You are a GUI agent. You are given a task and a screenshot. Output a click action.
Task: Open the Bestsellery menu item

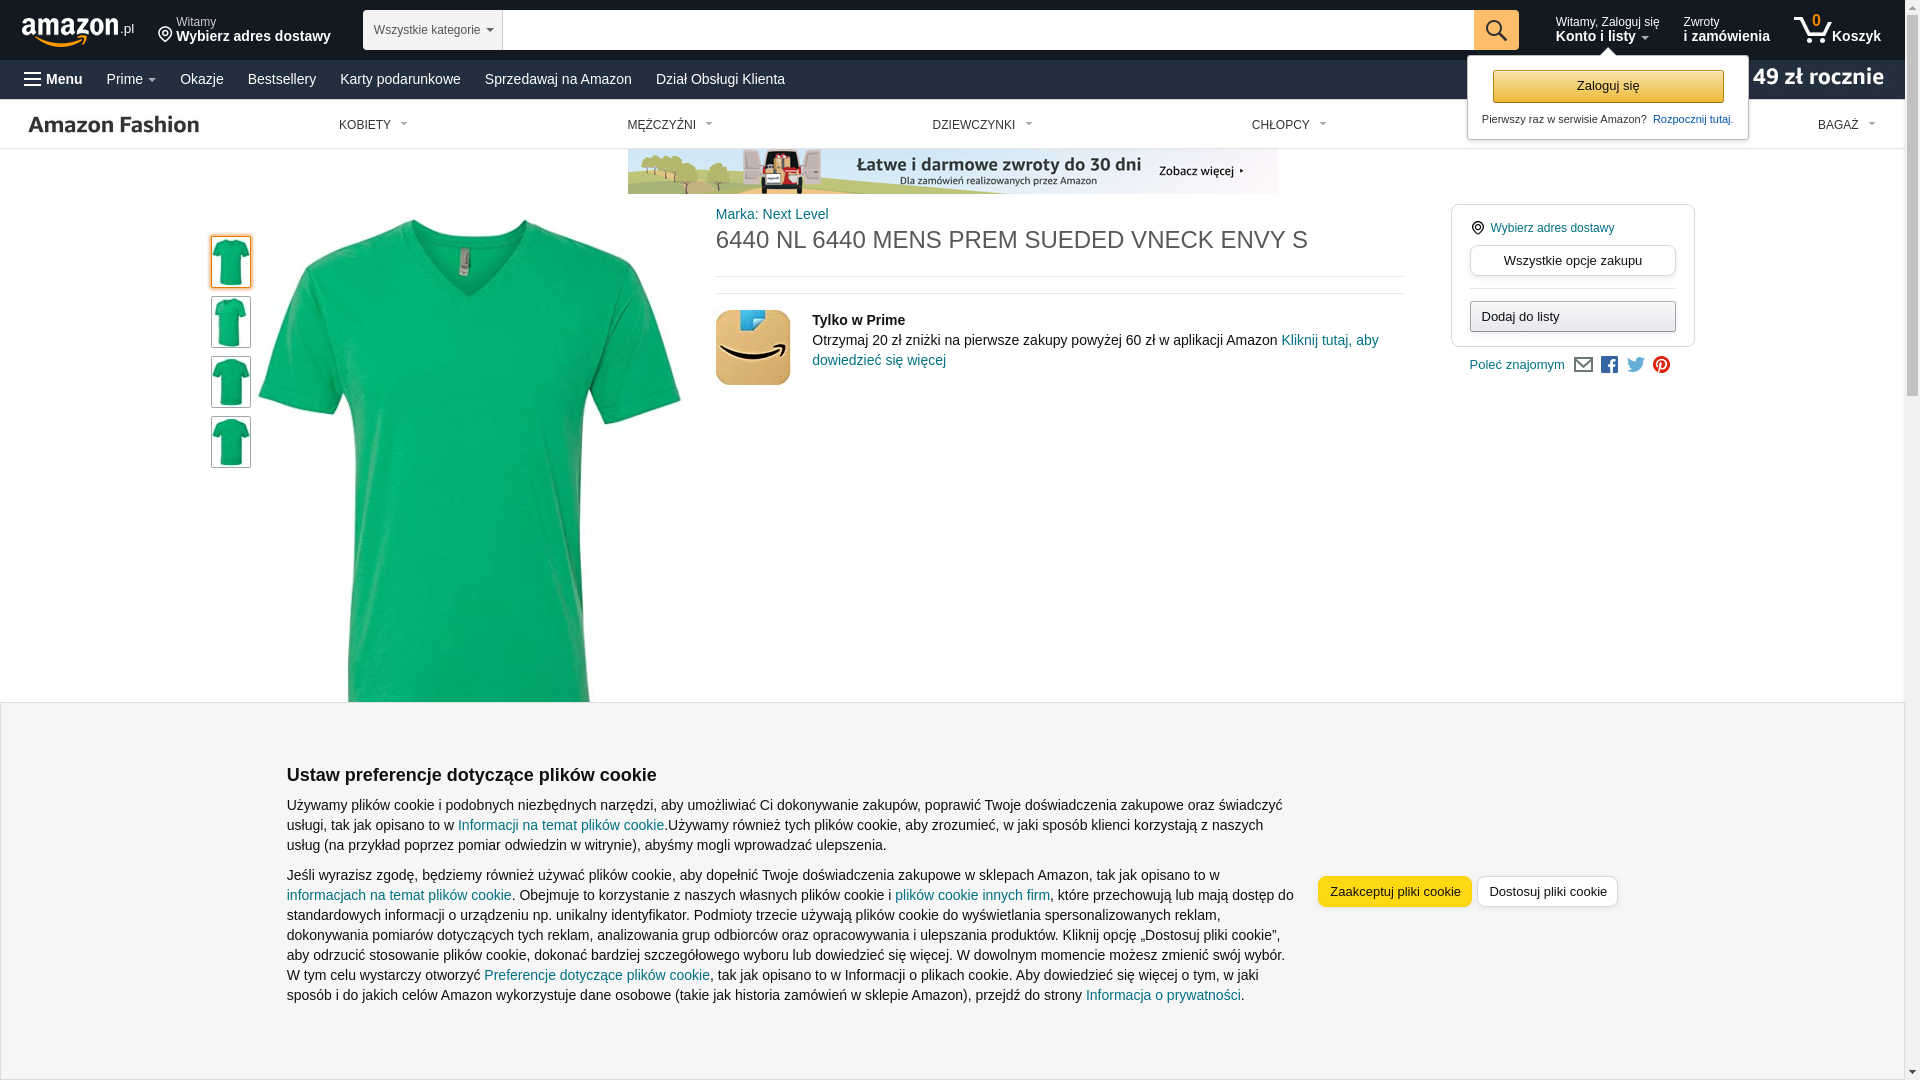pyautogui.click(x=282, y=79)
